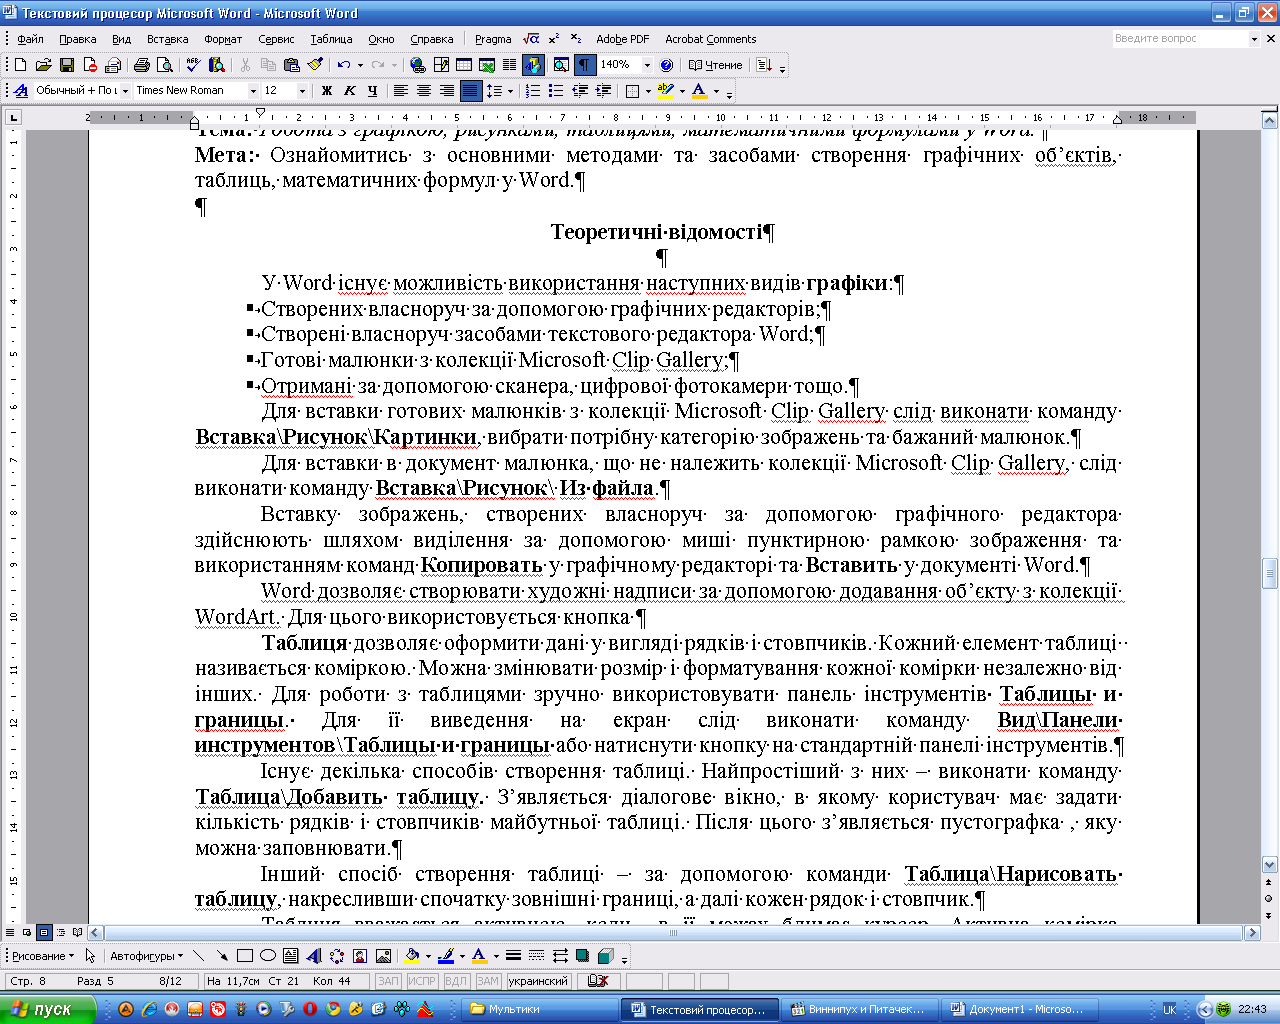Insert a WordArt object
This screenshot has height=1024, width=1280.
[313, 956]
